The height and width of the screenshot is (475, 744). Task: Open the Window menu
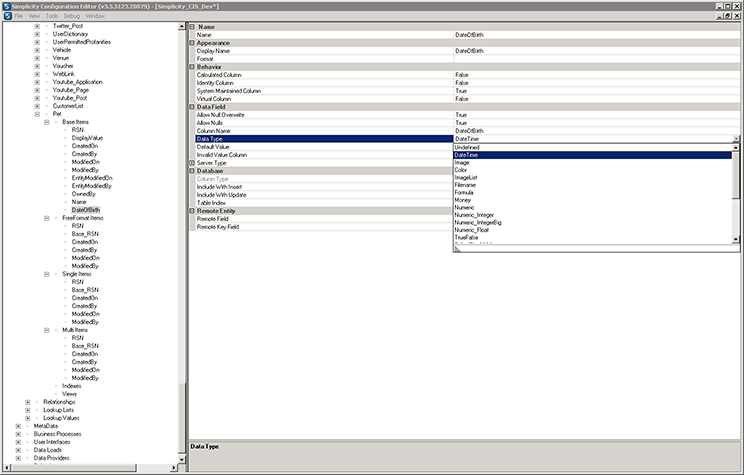[95, 16]
